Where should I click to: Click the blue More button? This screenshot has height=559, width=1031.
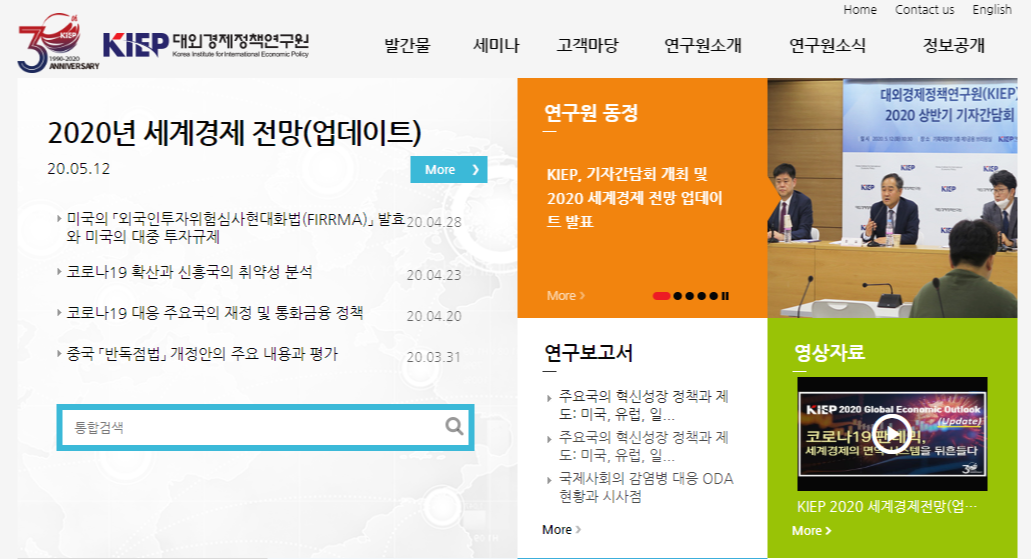click(449, 170)
